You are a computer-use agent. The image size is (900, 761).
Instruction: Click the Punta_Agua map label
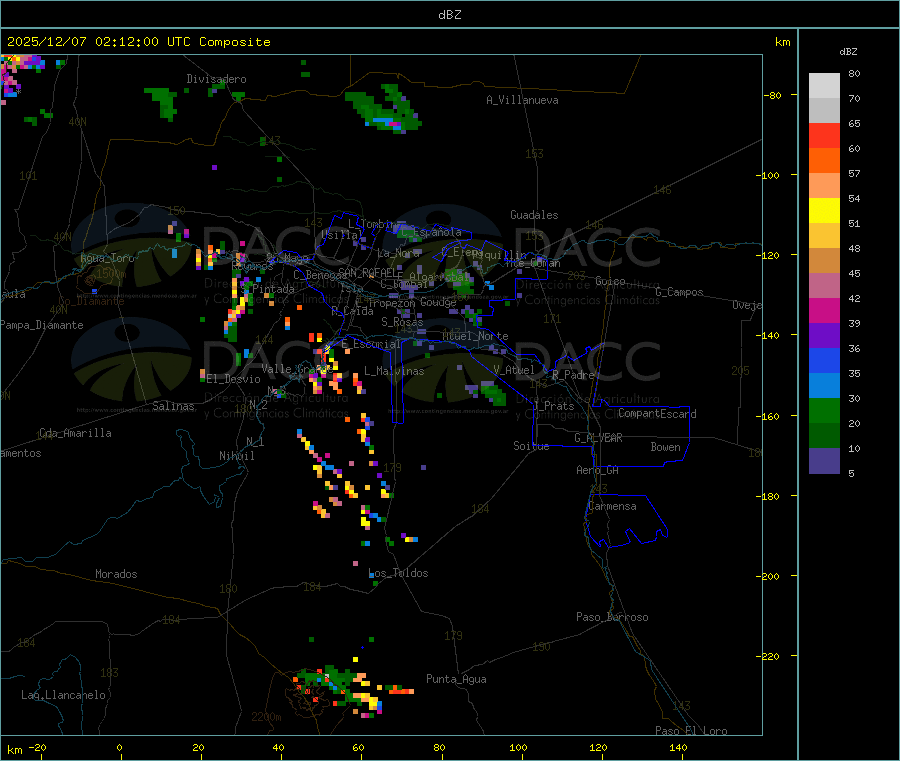point(456,679)
